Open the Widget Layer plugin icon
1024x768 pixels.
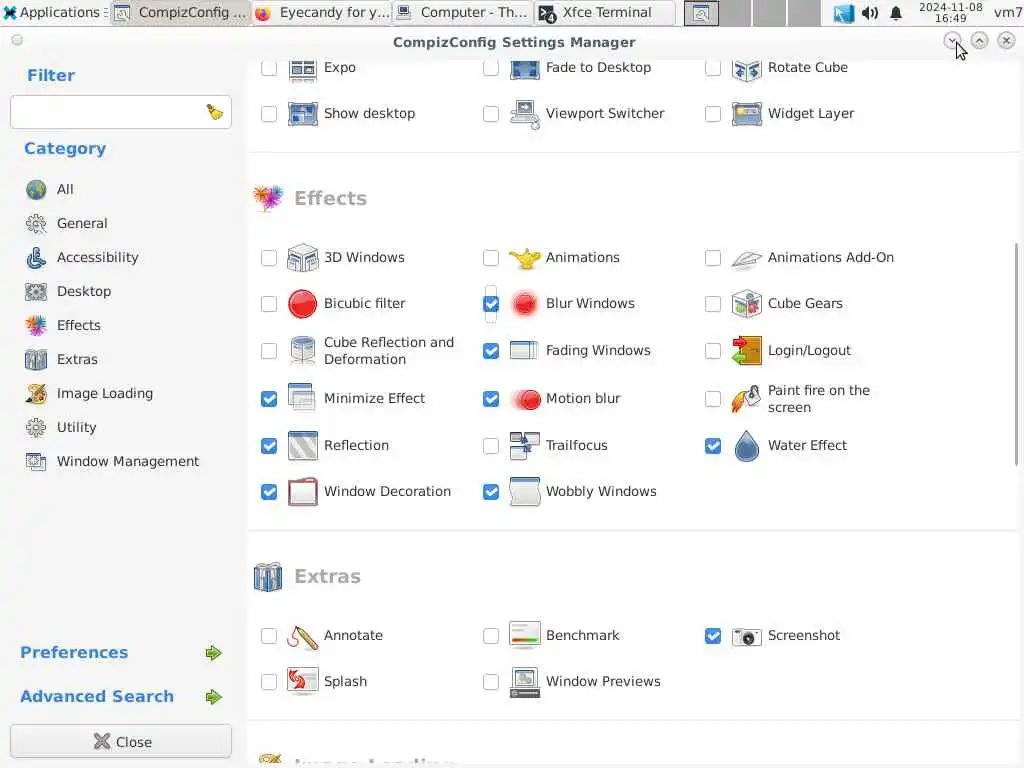coord(746,114)
